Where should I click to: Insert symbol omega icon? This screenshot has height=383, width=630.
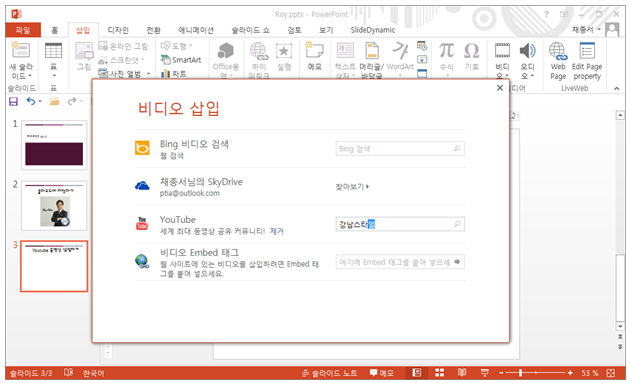pos(472,51)
